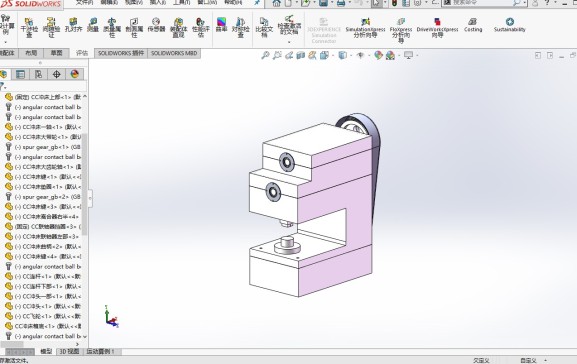577x364 pixels.
Task: Toggle the Section View icon in view toolbar
Action: click(x=301, y=55)
